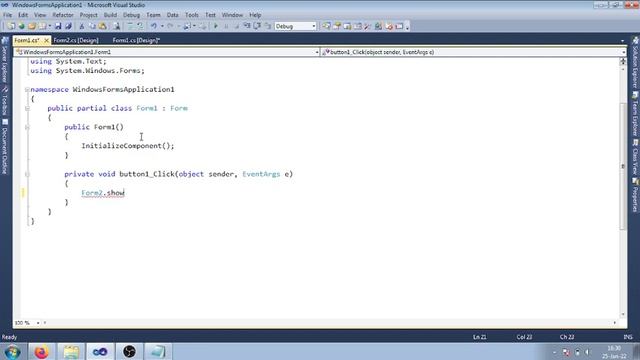Click the Comment Out Selected Lines icon

[131, 26]
